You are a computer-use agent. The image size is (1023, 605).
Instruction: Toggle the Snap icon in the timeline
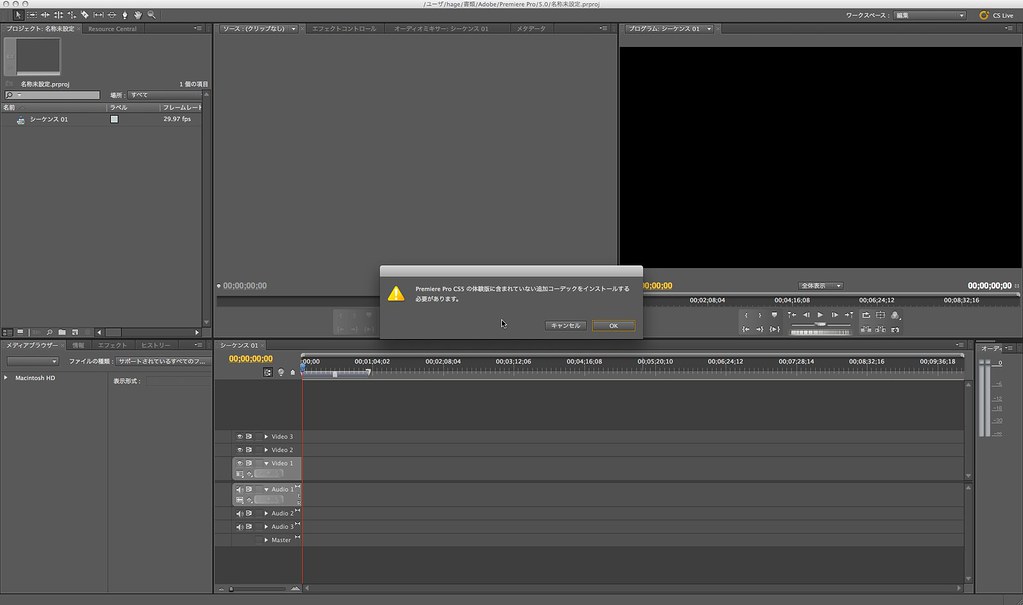(x=268, y=372)
